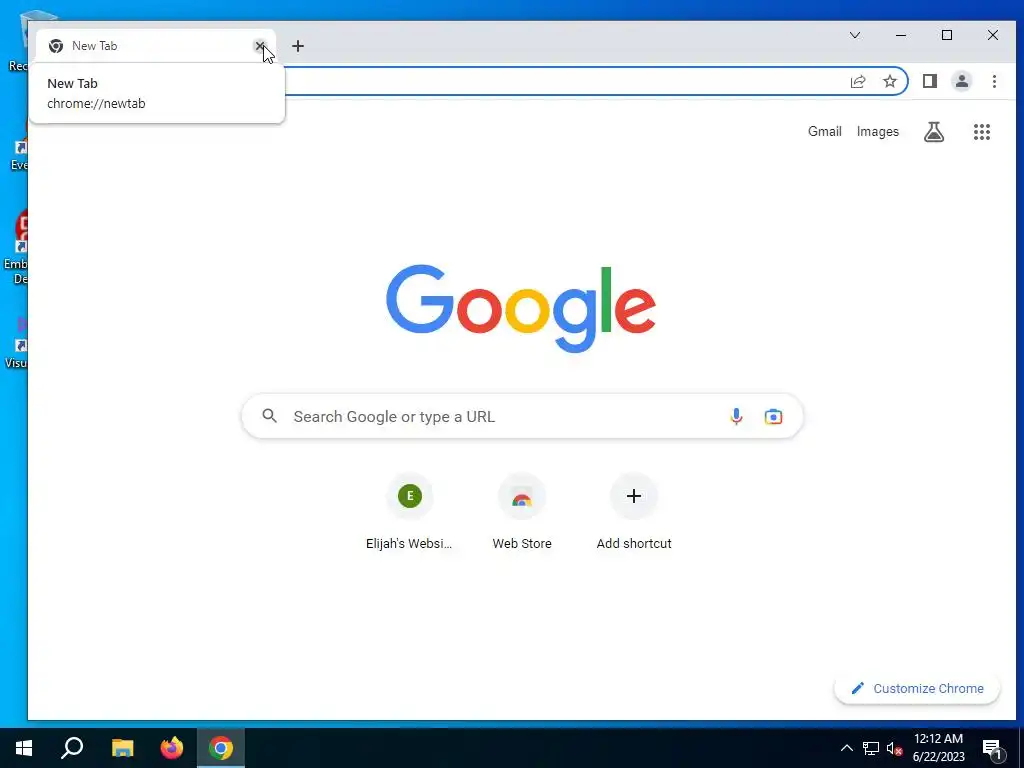
Task: Open the Windows Start menu
Action: pyautogui.click(x=24, y=748)
